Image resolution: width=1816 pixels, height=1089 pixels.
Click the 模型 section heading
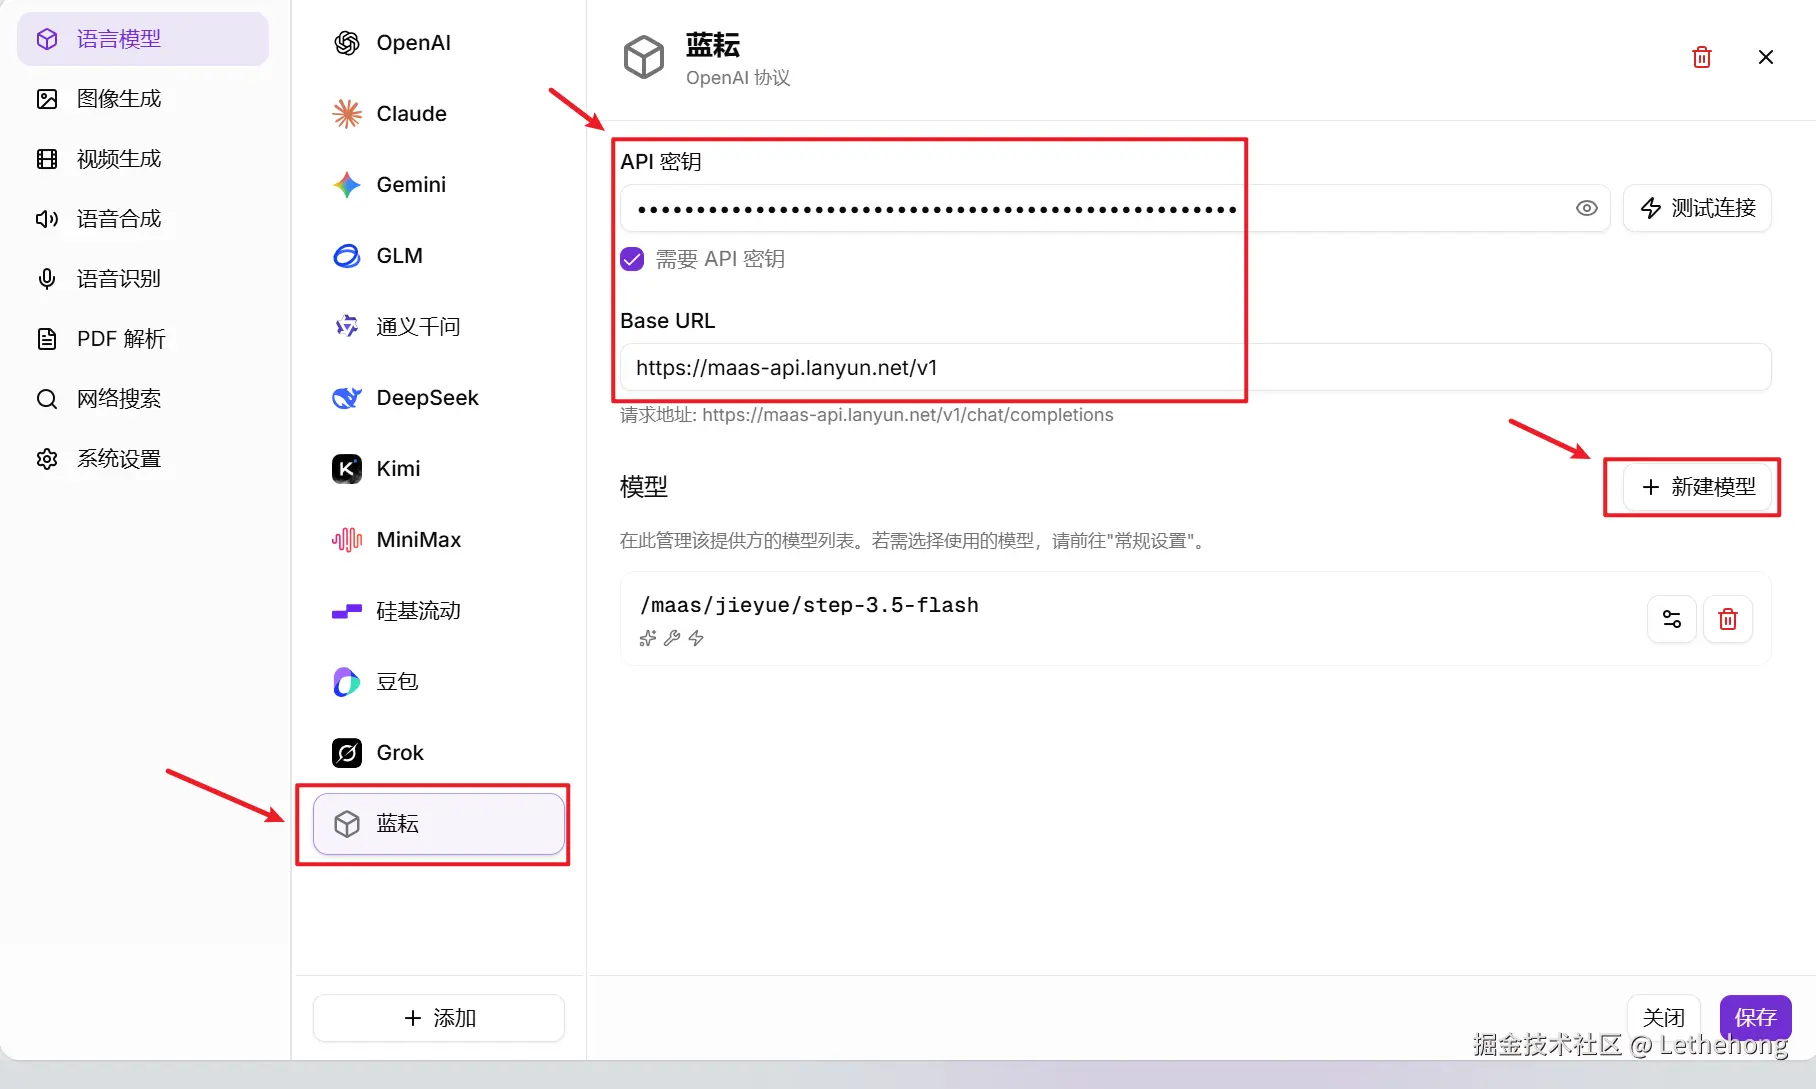tap(644, 487)
